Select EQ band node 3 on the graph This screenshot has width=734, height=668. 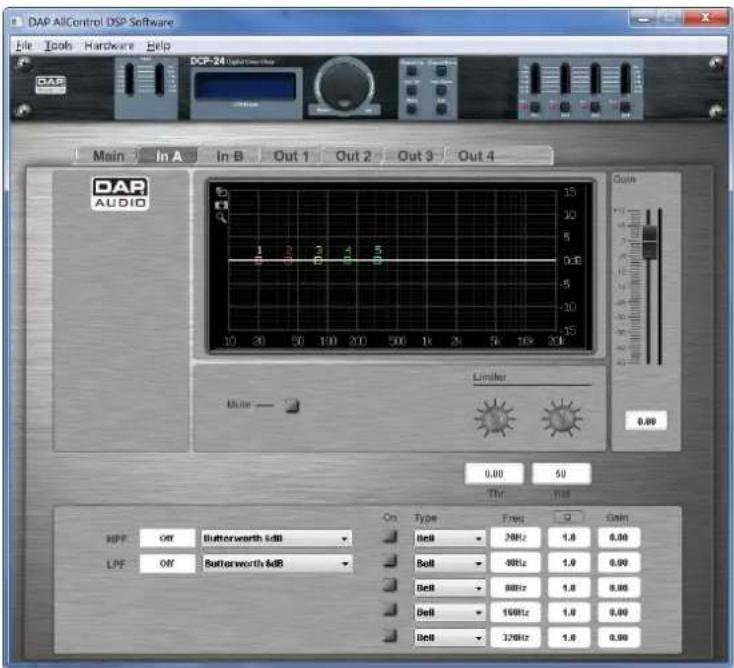pyautogui.click(x=318, y=260)
